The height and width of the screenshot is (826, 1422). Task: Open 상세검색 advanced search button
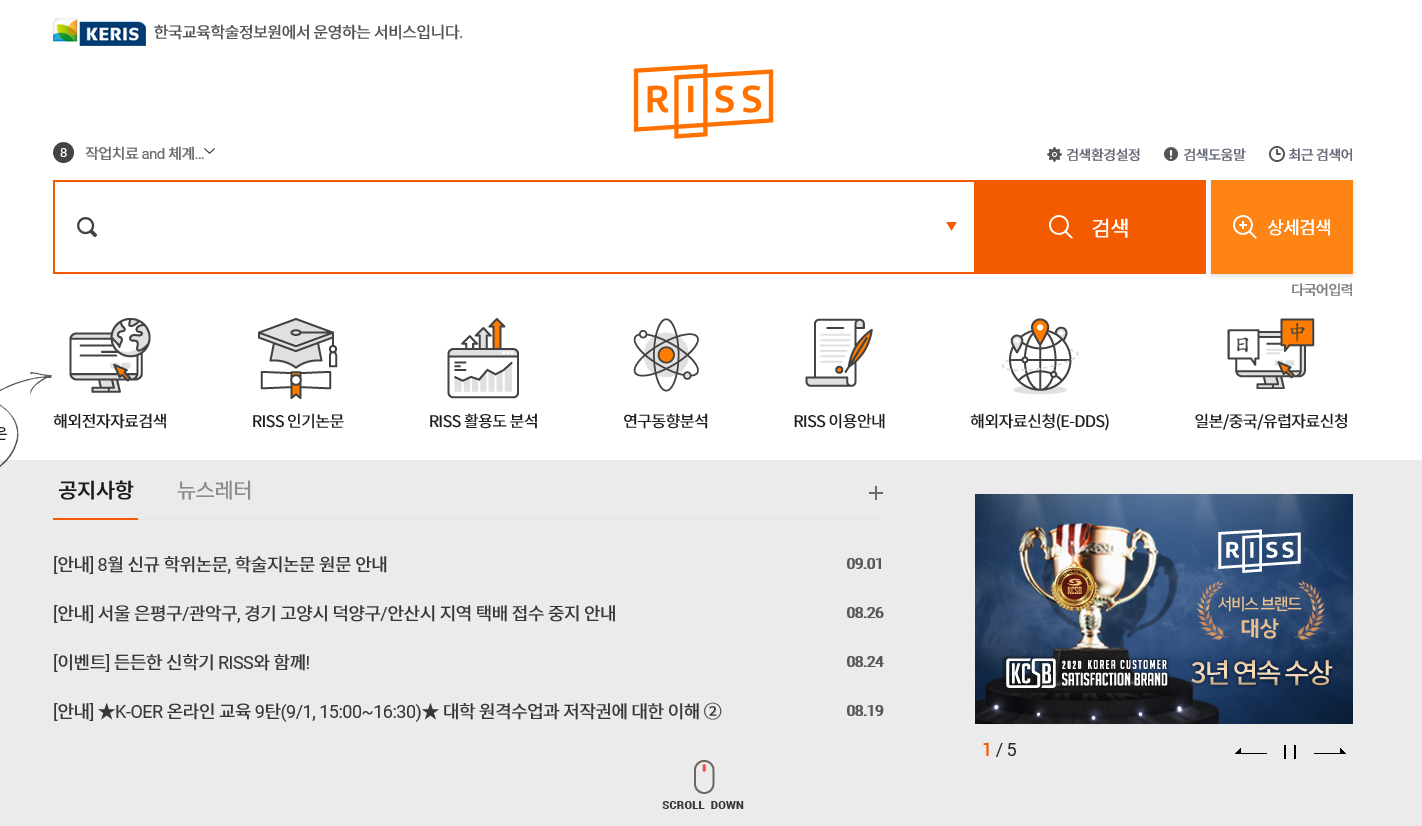tap(1282, 227)
